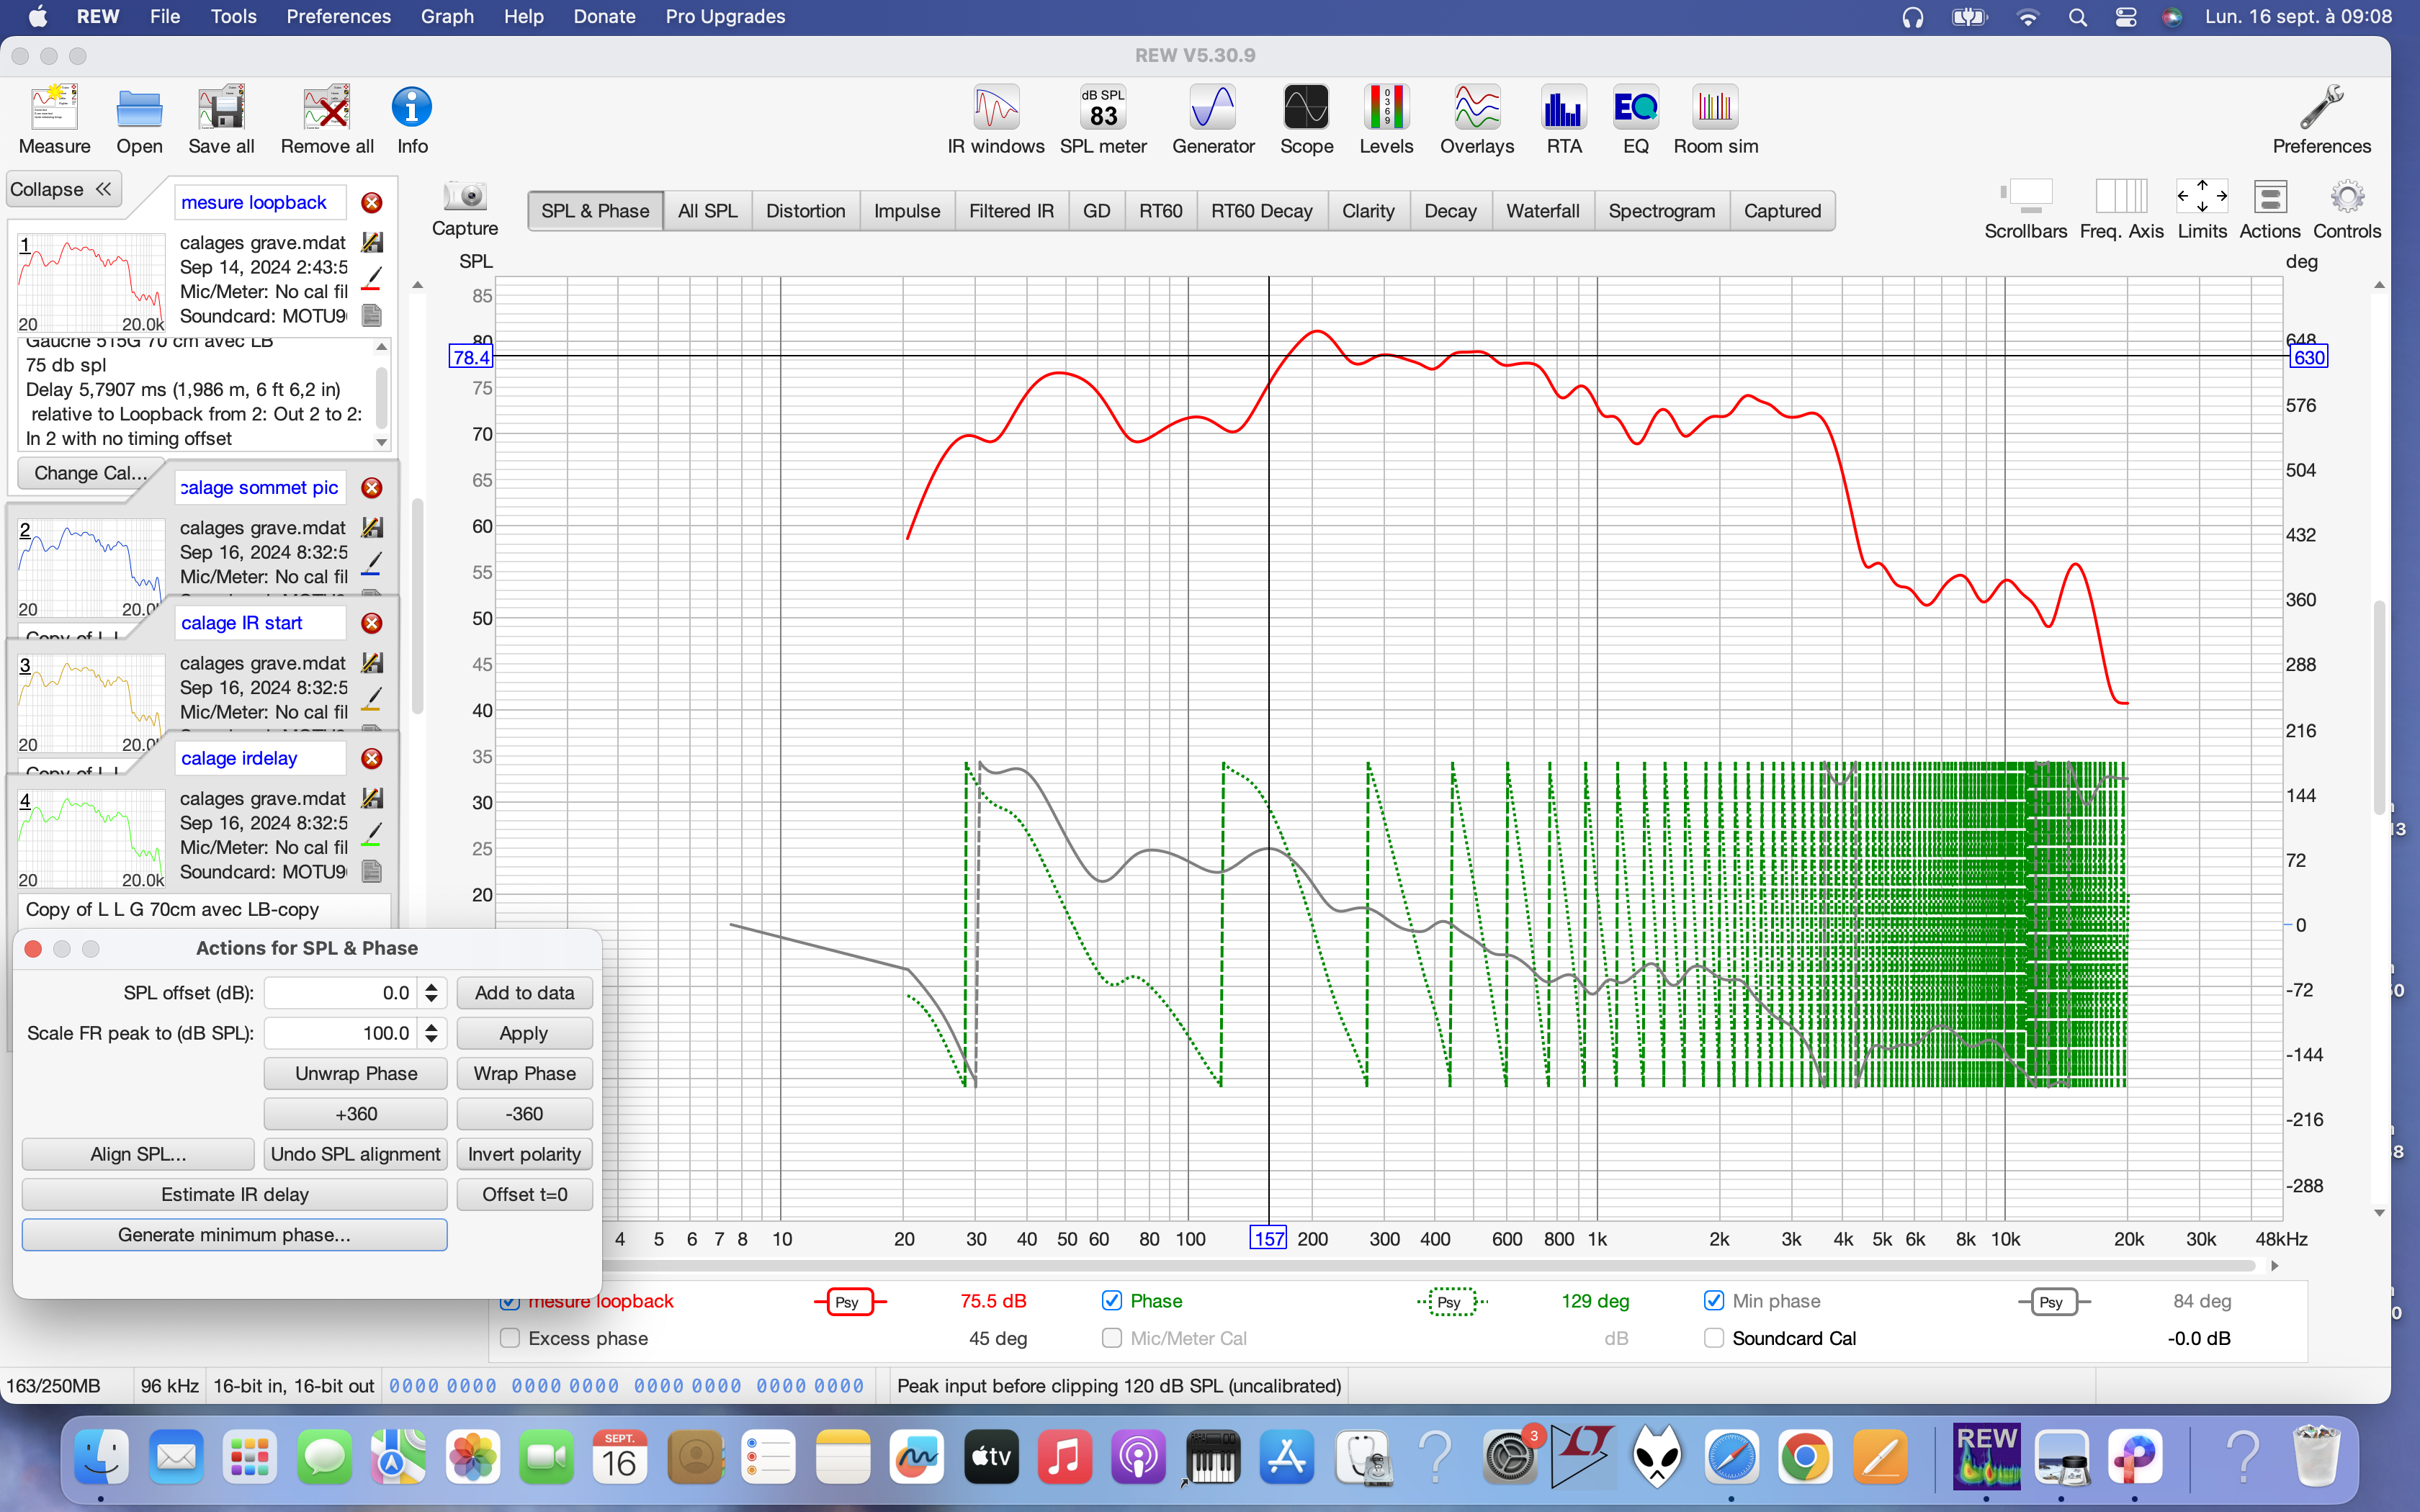The height and width of the screenshot is (1512, 2420).
Task: Click notes box scroll-up arrow
Action: click(x=381, y=347)
